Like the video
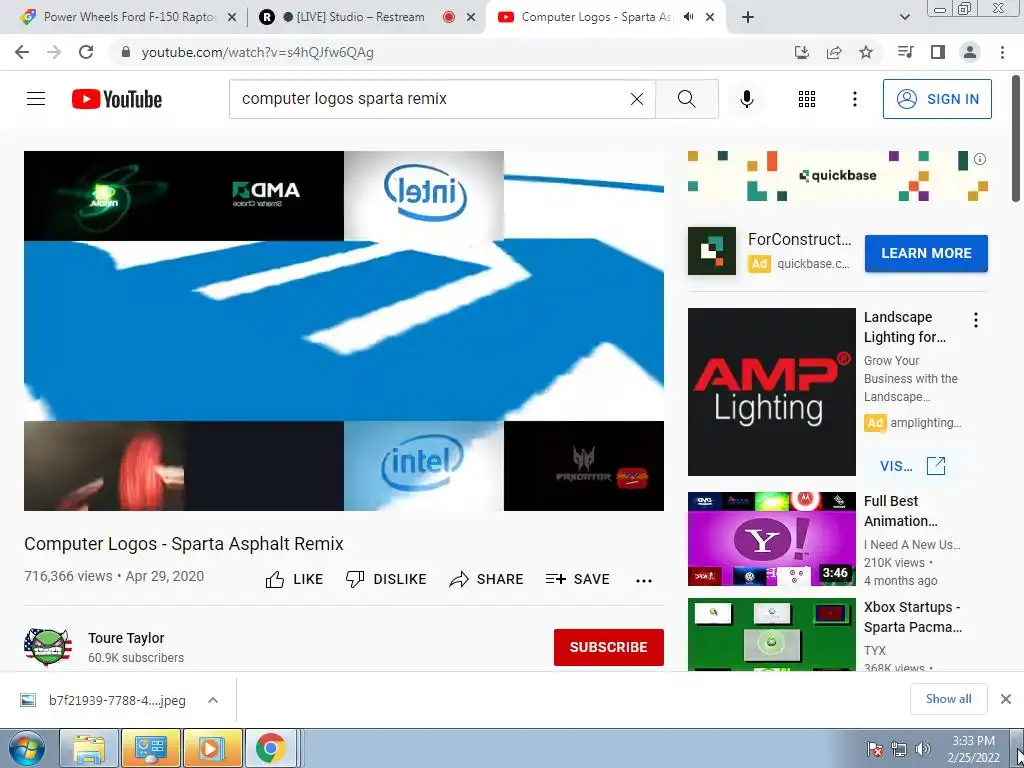 click(295, 579)
